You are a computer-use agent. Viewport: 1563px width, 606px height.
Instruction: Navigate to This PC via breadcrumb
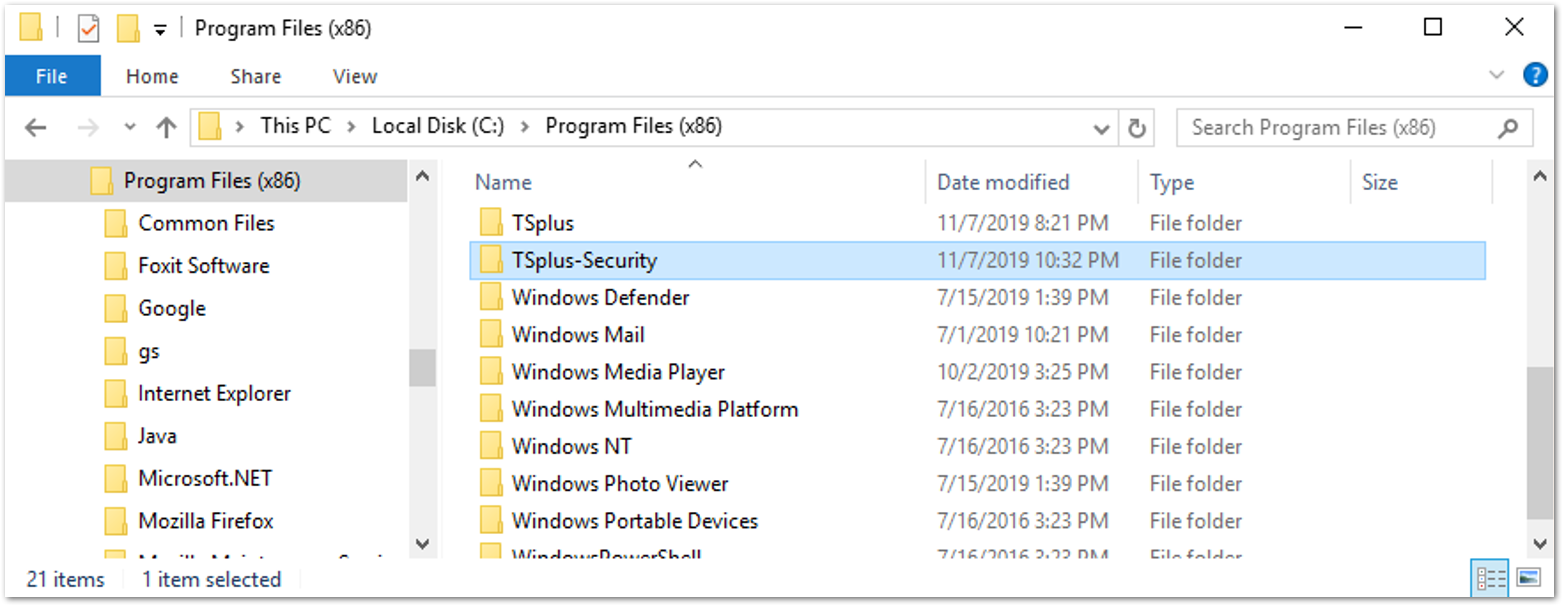pos(295,125)
